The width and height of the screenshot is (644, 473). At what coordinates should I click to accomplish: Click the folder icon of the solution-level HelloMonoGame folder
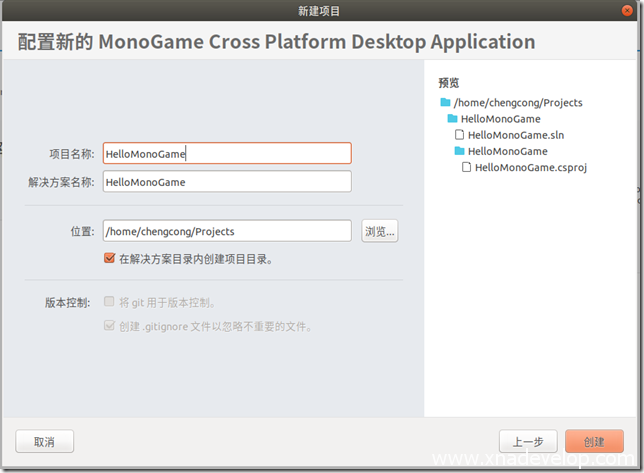(x=452, y=119)
